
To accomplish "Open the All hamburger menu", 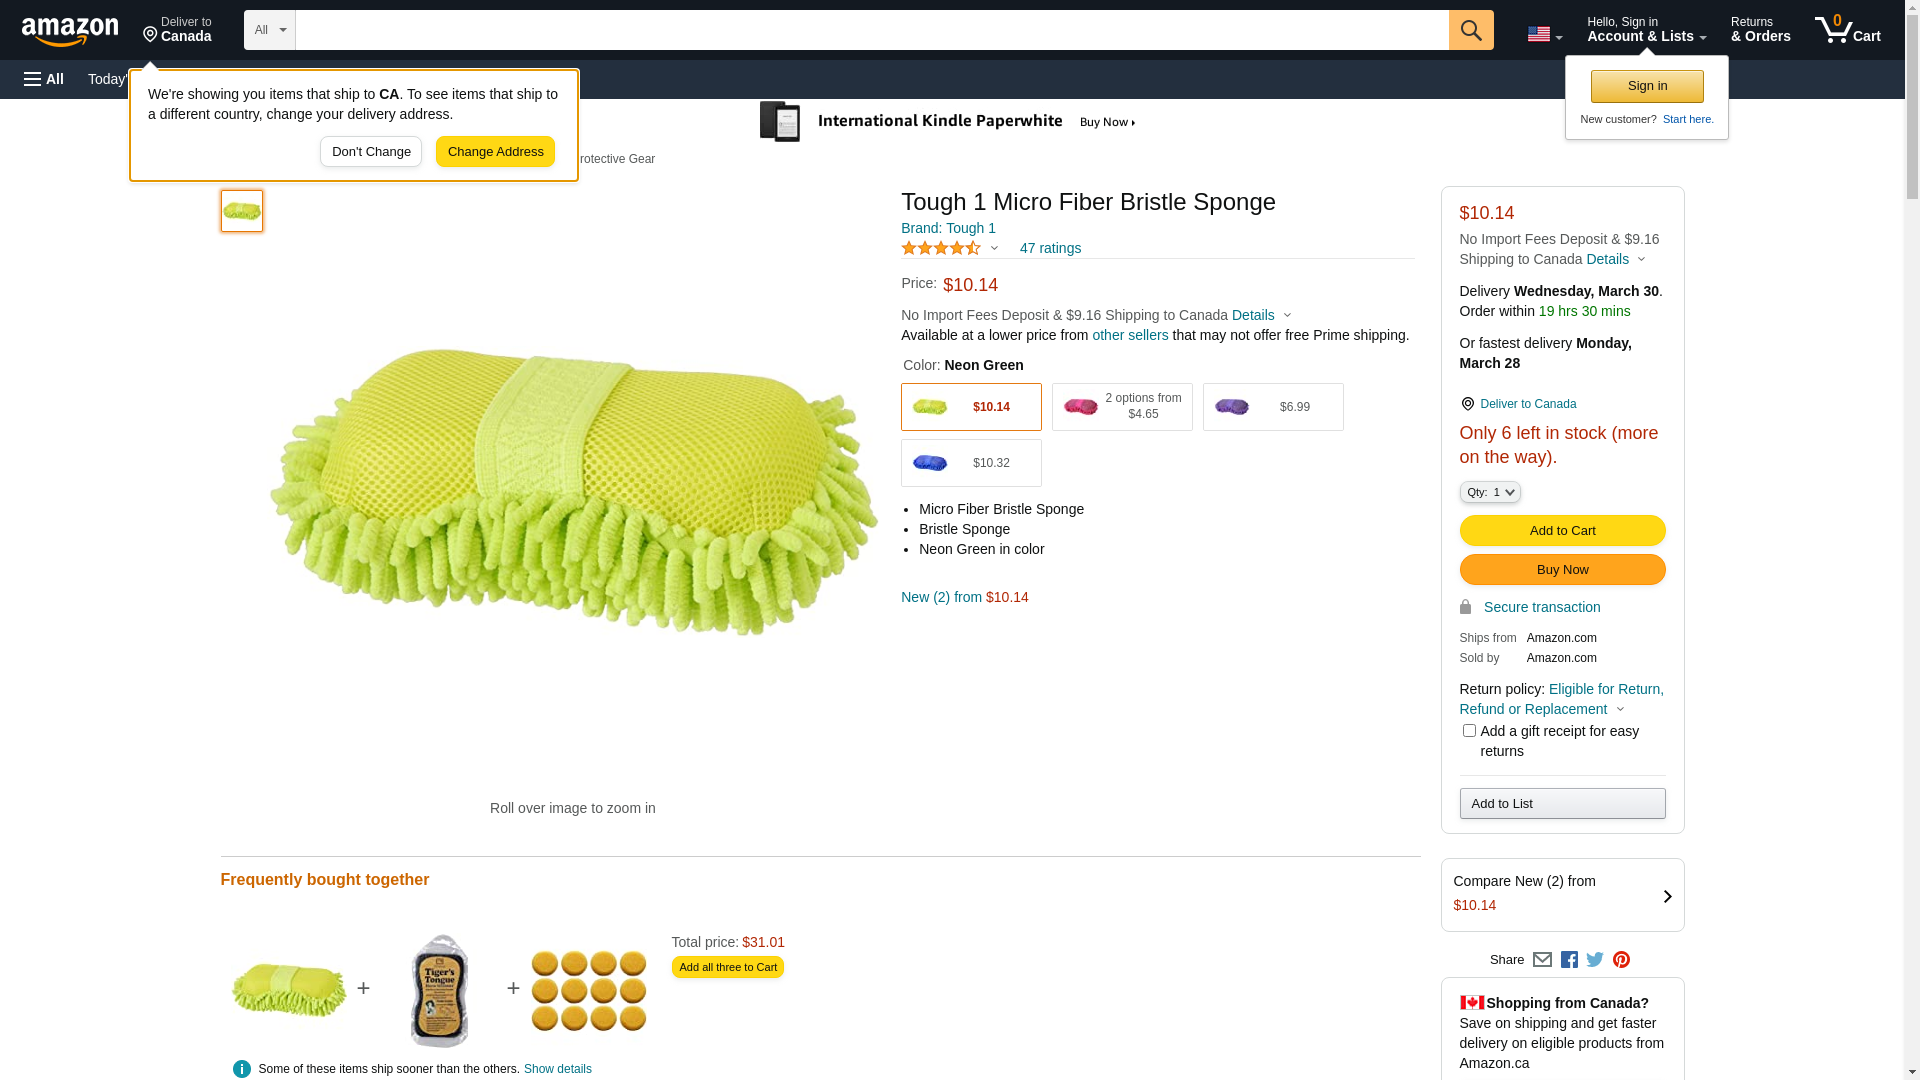I will (x=44, y=79).
